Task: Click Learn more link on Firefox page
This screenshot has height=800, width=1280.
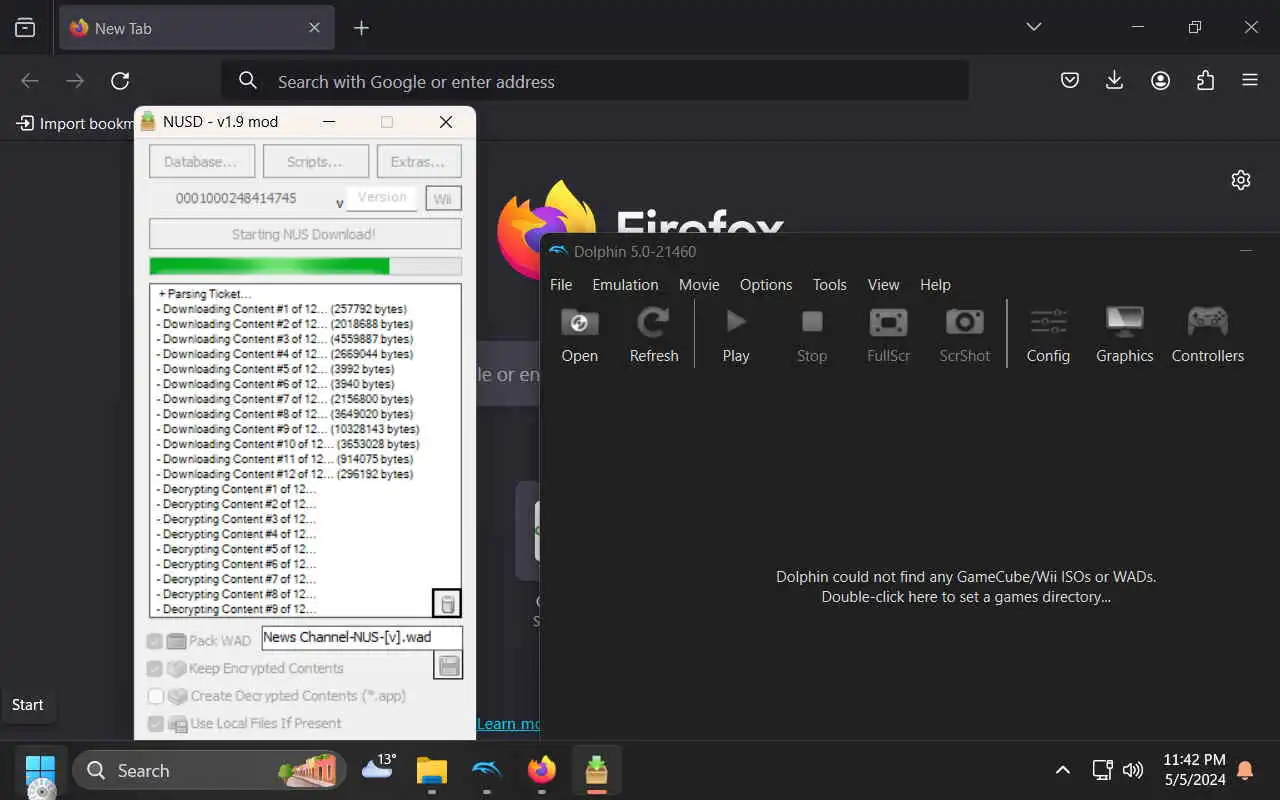Action: (508, 724)
